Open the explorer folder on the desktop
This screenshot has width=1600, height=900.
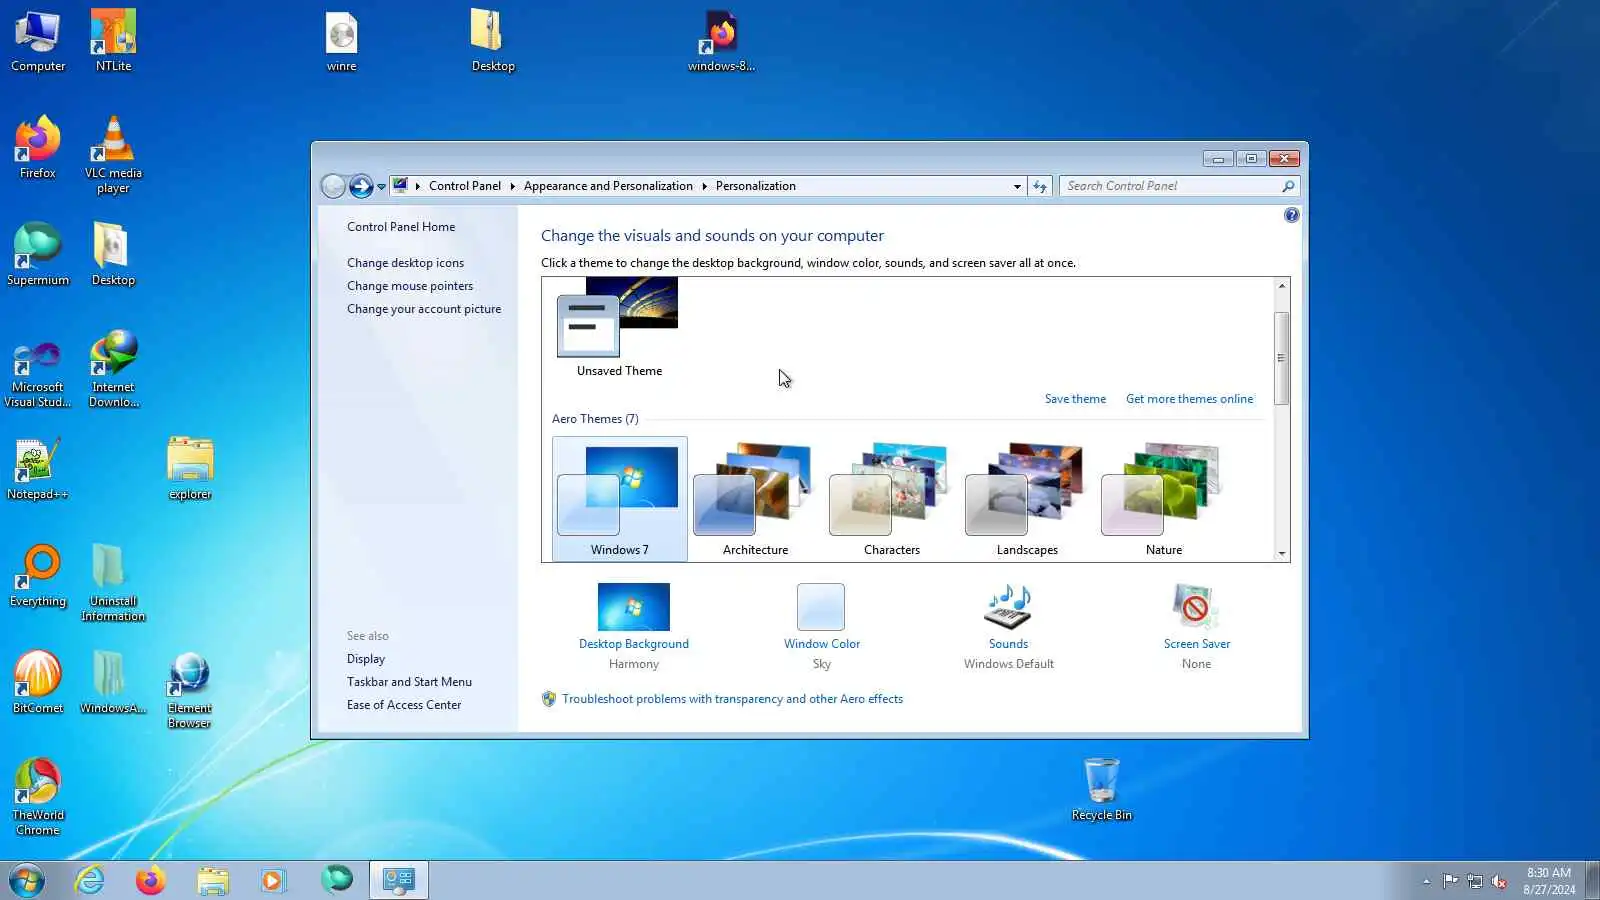pyautogui.click(x=190, y=469)
